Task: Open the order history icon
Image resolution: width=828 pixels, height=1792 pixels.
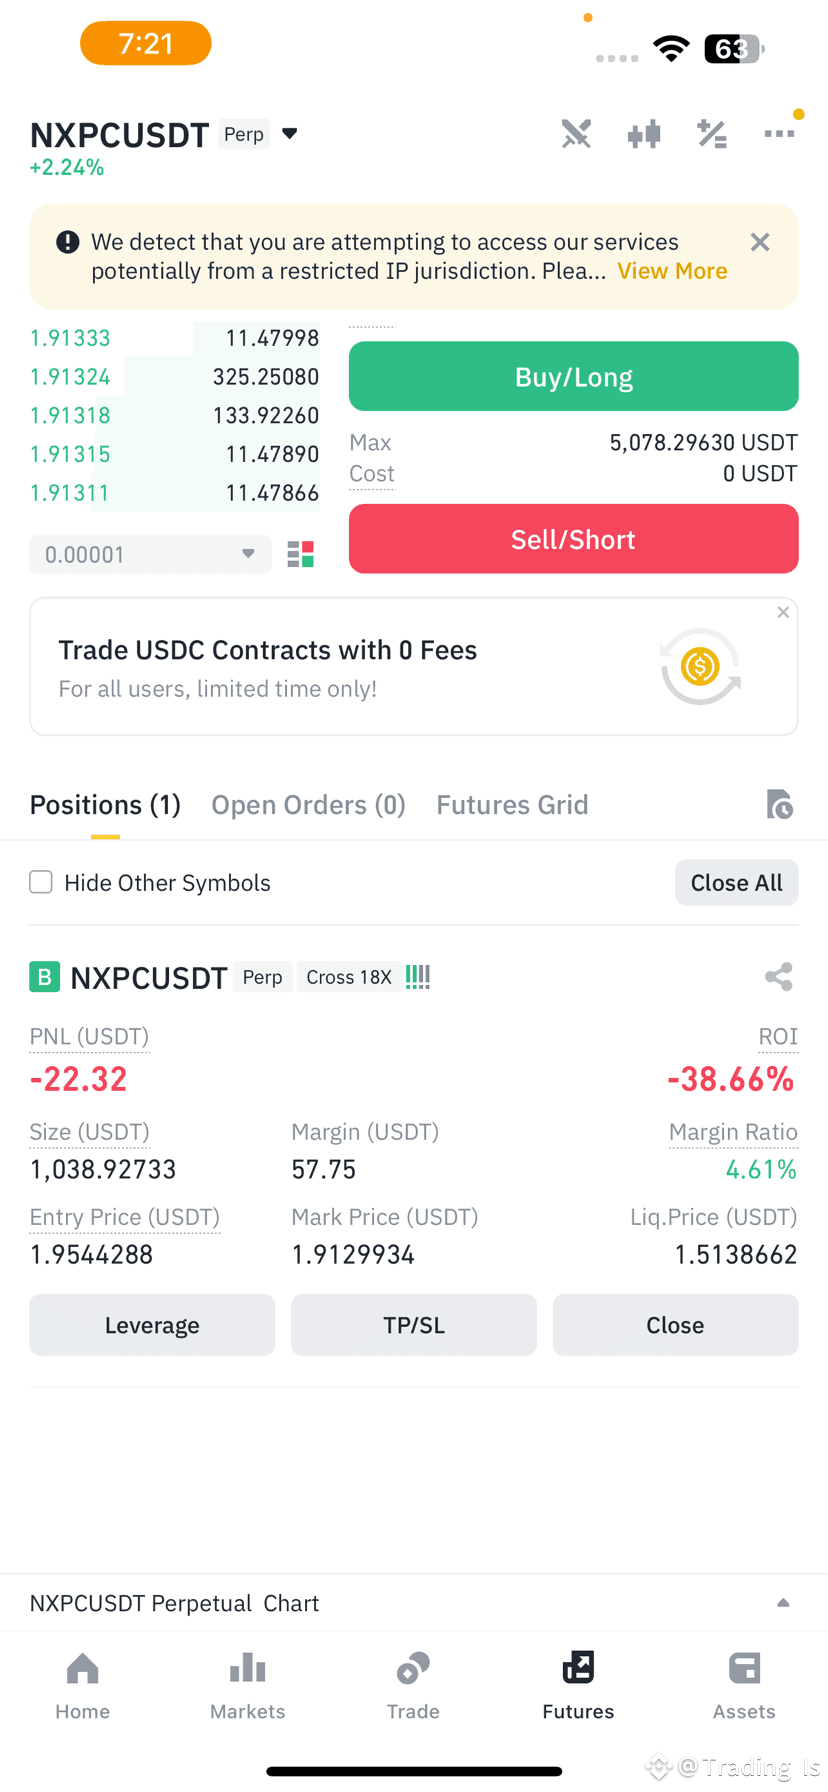Action: coord(779,804)
